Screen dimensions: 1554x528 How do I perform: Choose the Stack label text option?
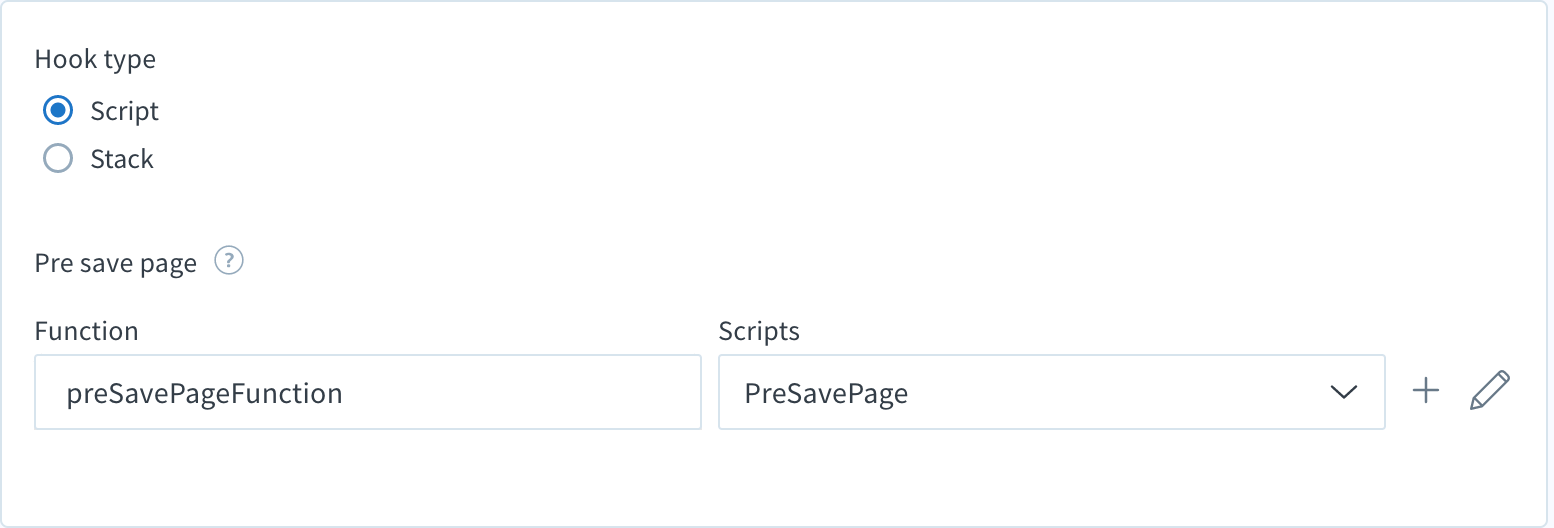(122, 159)
